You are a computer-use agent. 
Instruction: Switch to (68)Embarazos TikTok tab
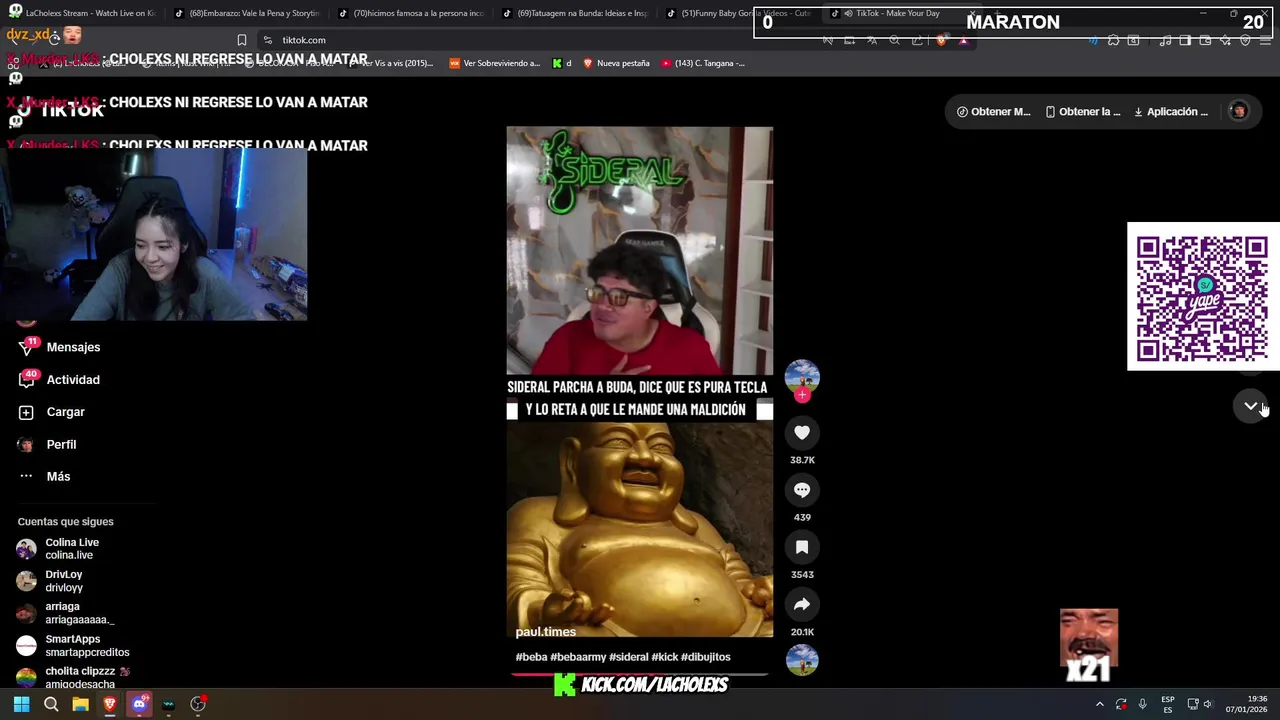pyautogui.click(x=246, y=13)
